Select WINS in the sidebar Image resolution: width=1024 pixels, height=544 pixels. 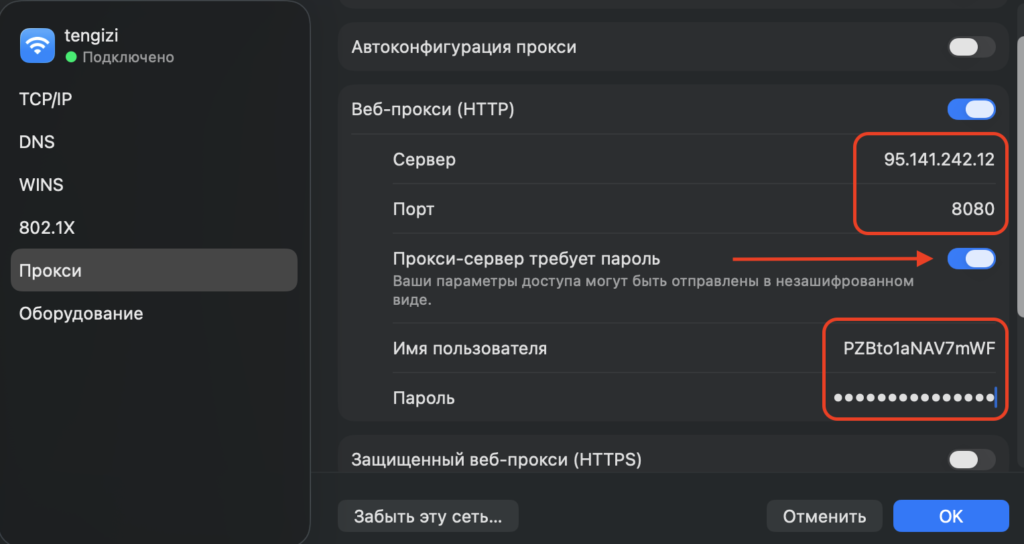coord(39,185)
